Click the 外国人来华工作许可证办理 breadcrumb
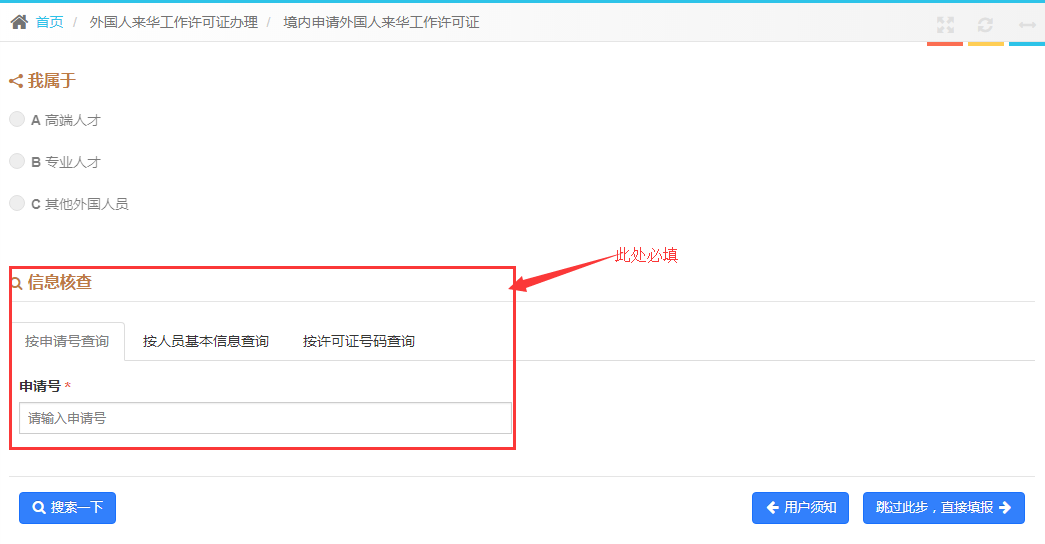This screenshot has height=544, width=1045. [x=173, y=22]
